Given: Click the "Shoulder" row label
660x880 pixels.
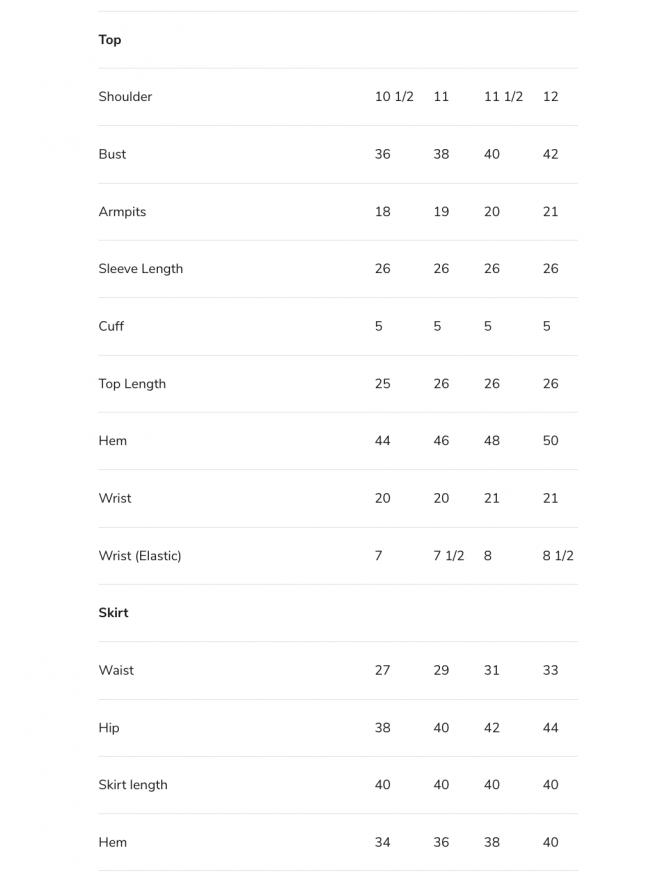Looking at the screenshot, I should point(125,97).
